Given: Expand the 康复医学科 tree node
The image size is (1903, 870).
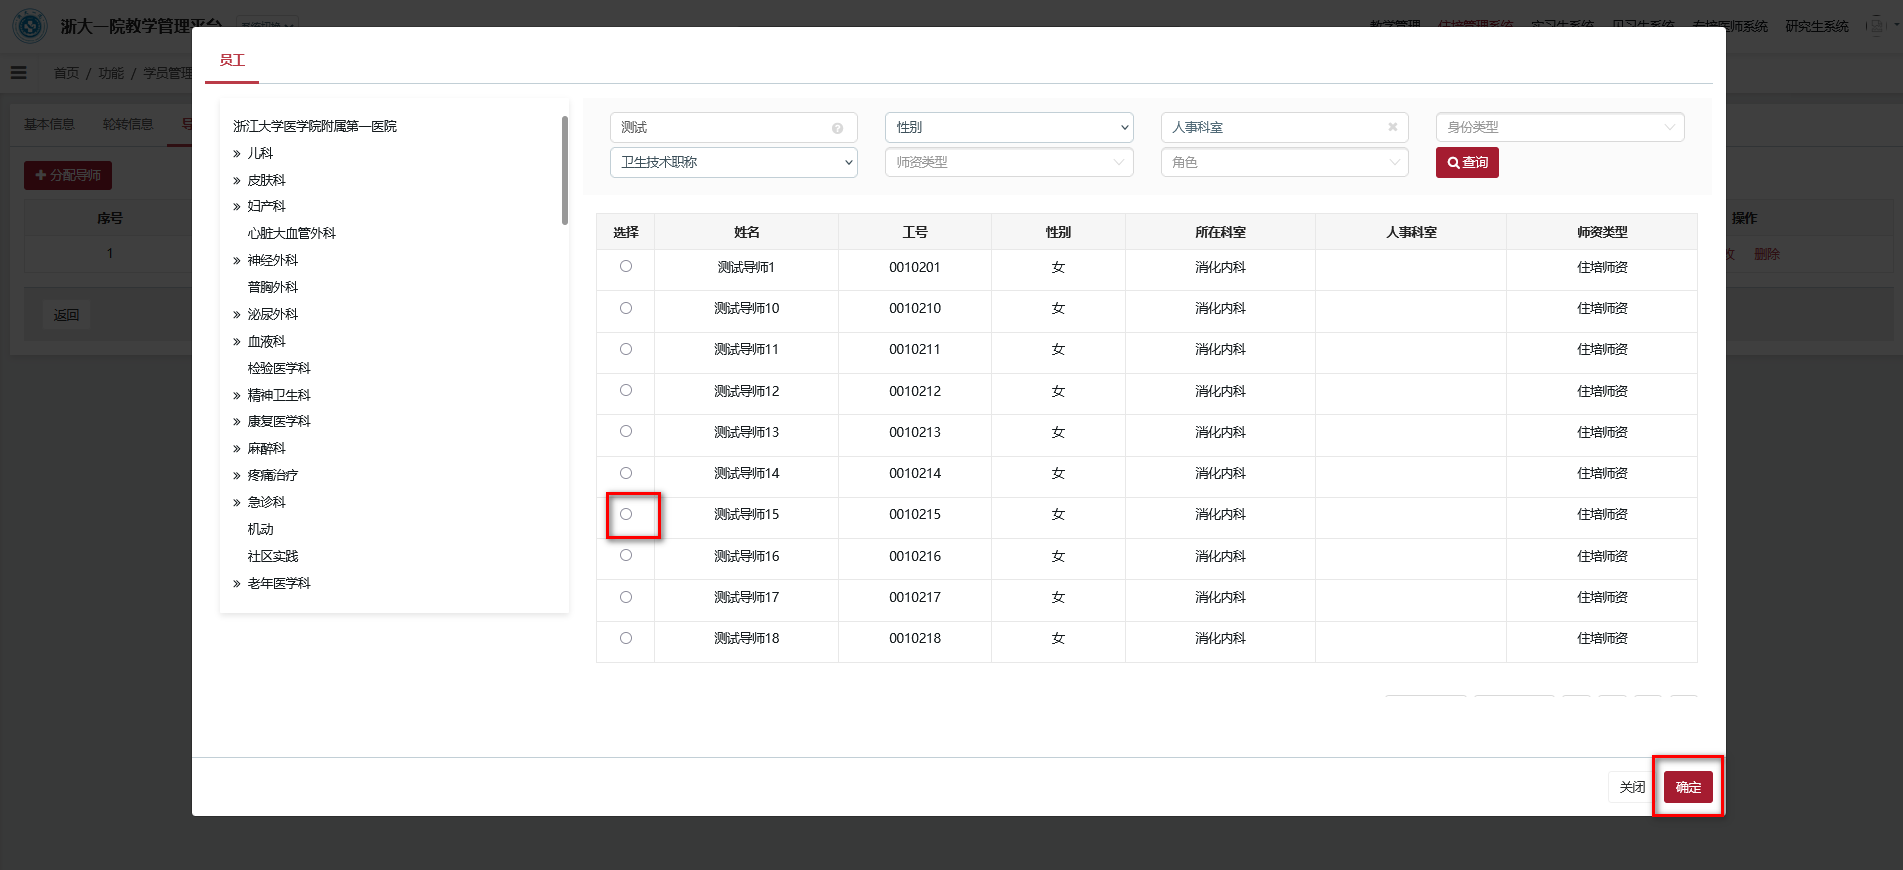Looking at the screenshot, I should 237,422.
